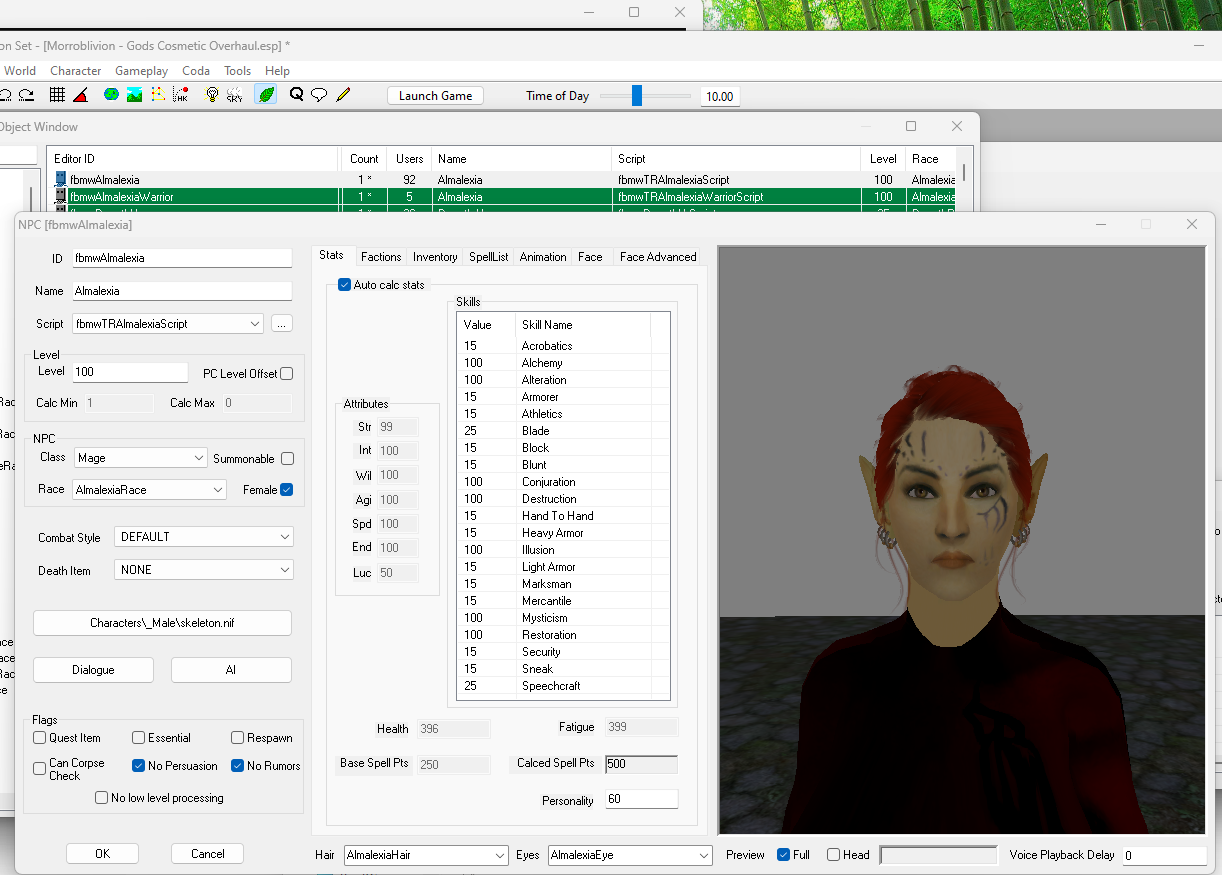The height and width of the screenshot is (875, 1222).
Task: Click the ellipsis button next to Script
Action: [x=281, y=323]
